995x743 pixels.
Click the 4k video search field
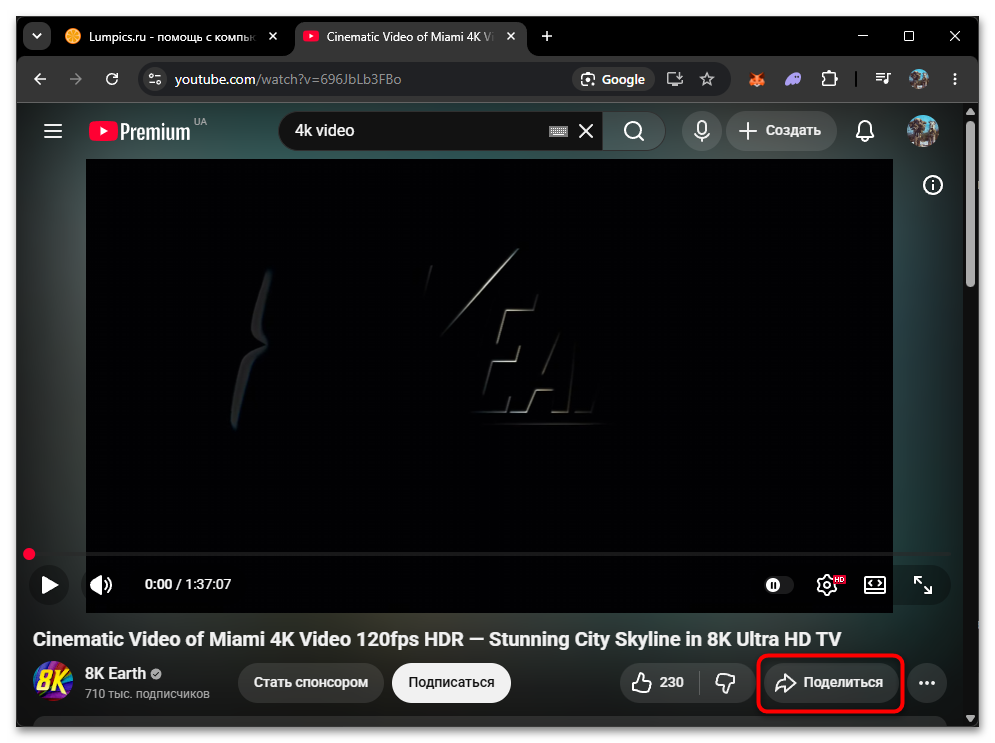click(x=419, y=131)
